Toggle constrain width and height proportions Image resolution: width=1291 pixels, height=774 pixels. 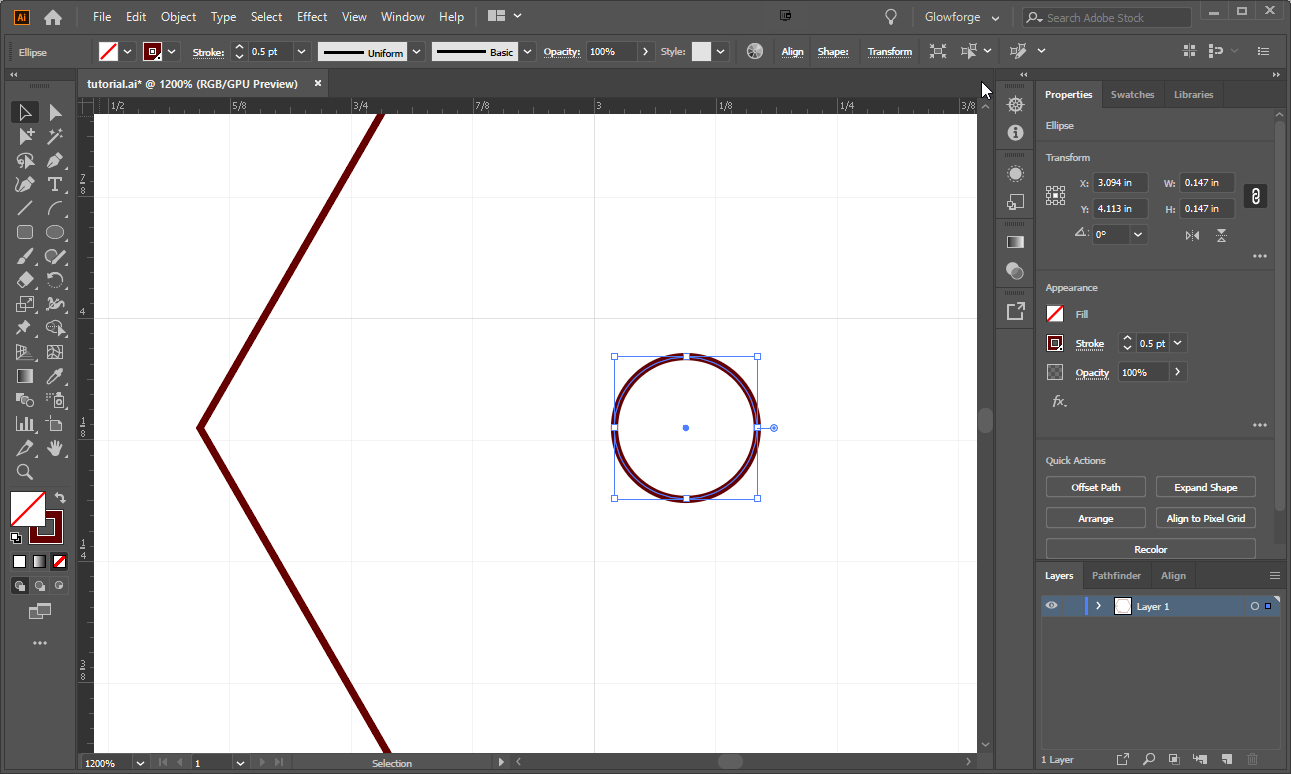coord(1255,196)
